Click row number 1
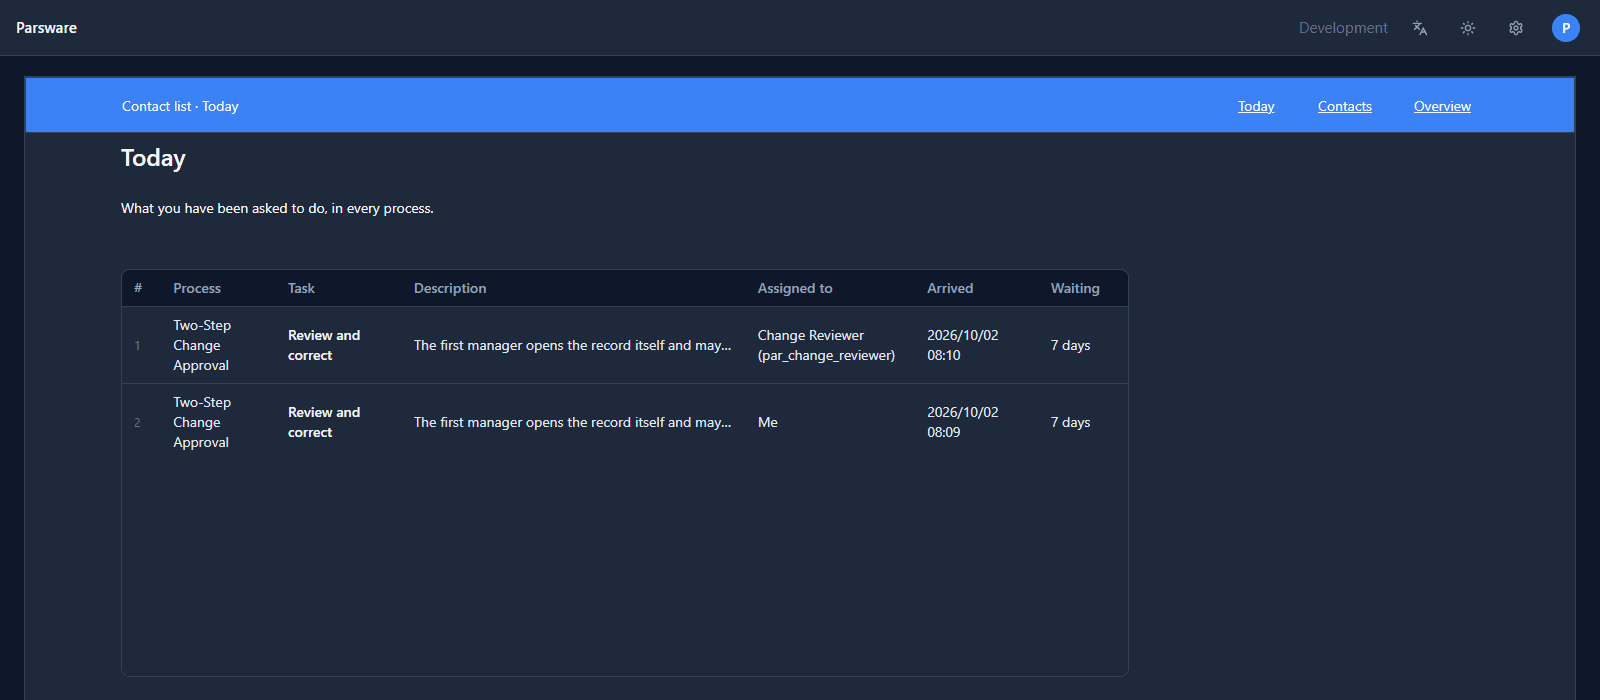 coord(137,345)
